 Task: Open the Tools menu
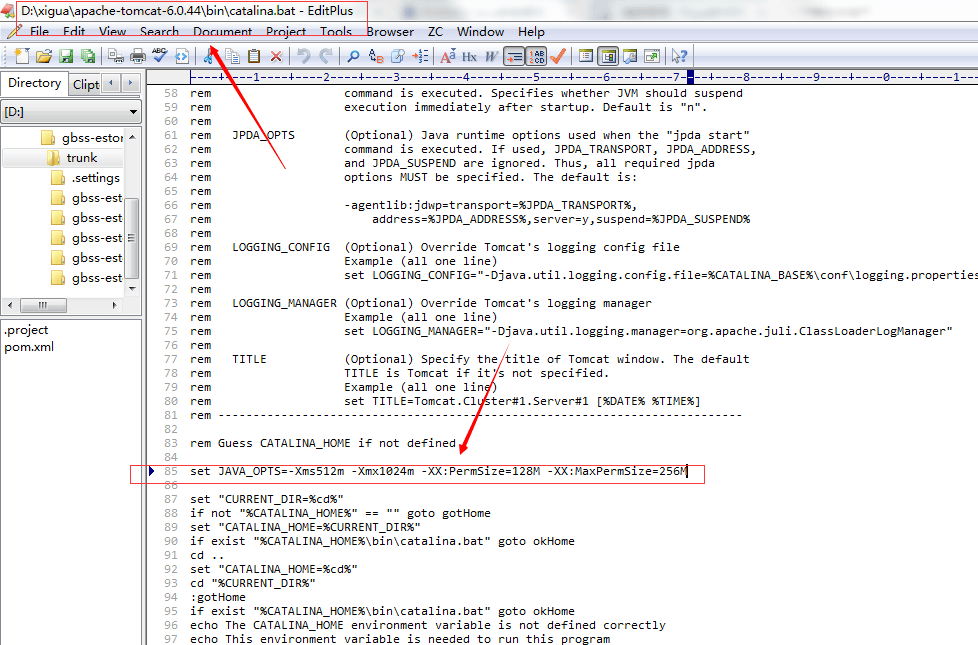click(336, 32)
